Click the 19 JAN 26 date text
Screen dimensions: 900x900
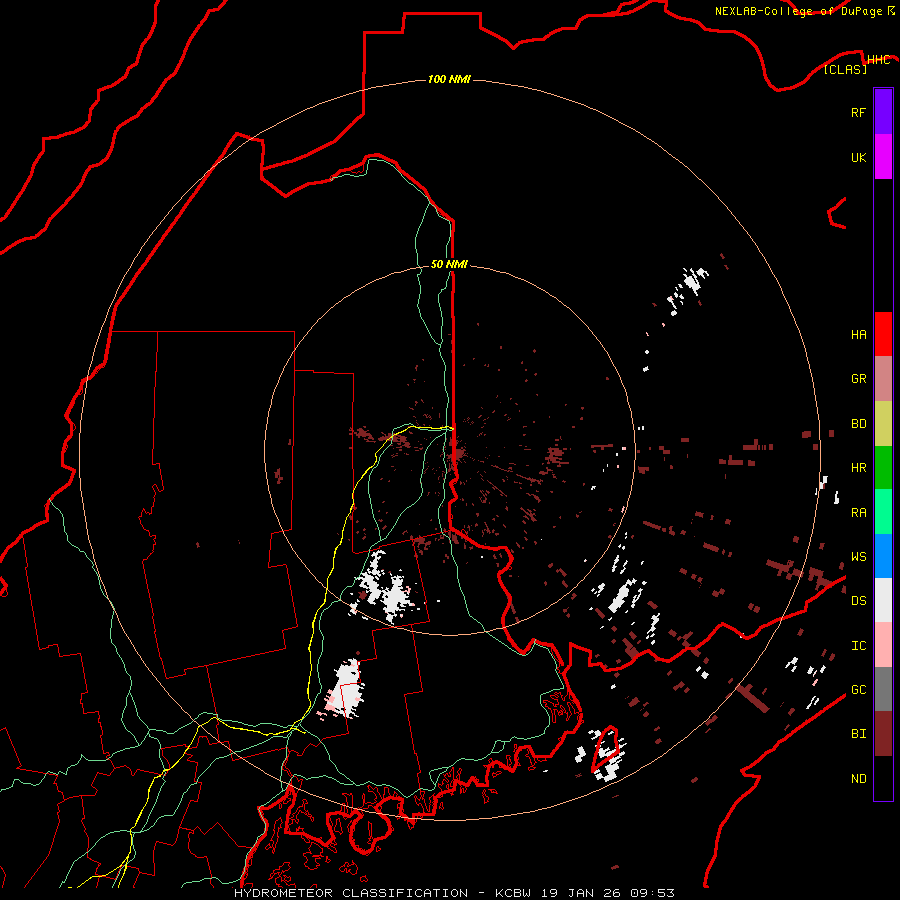tap(581, 893)
